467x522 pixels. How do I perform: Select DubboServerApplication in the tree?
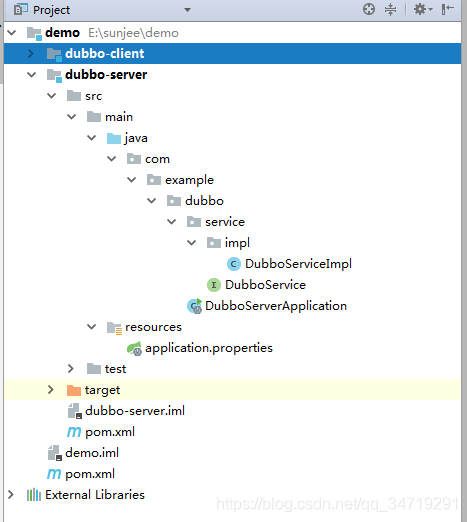click(276, 306)
